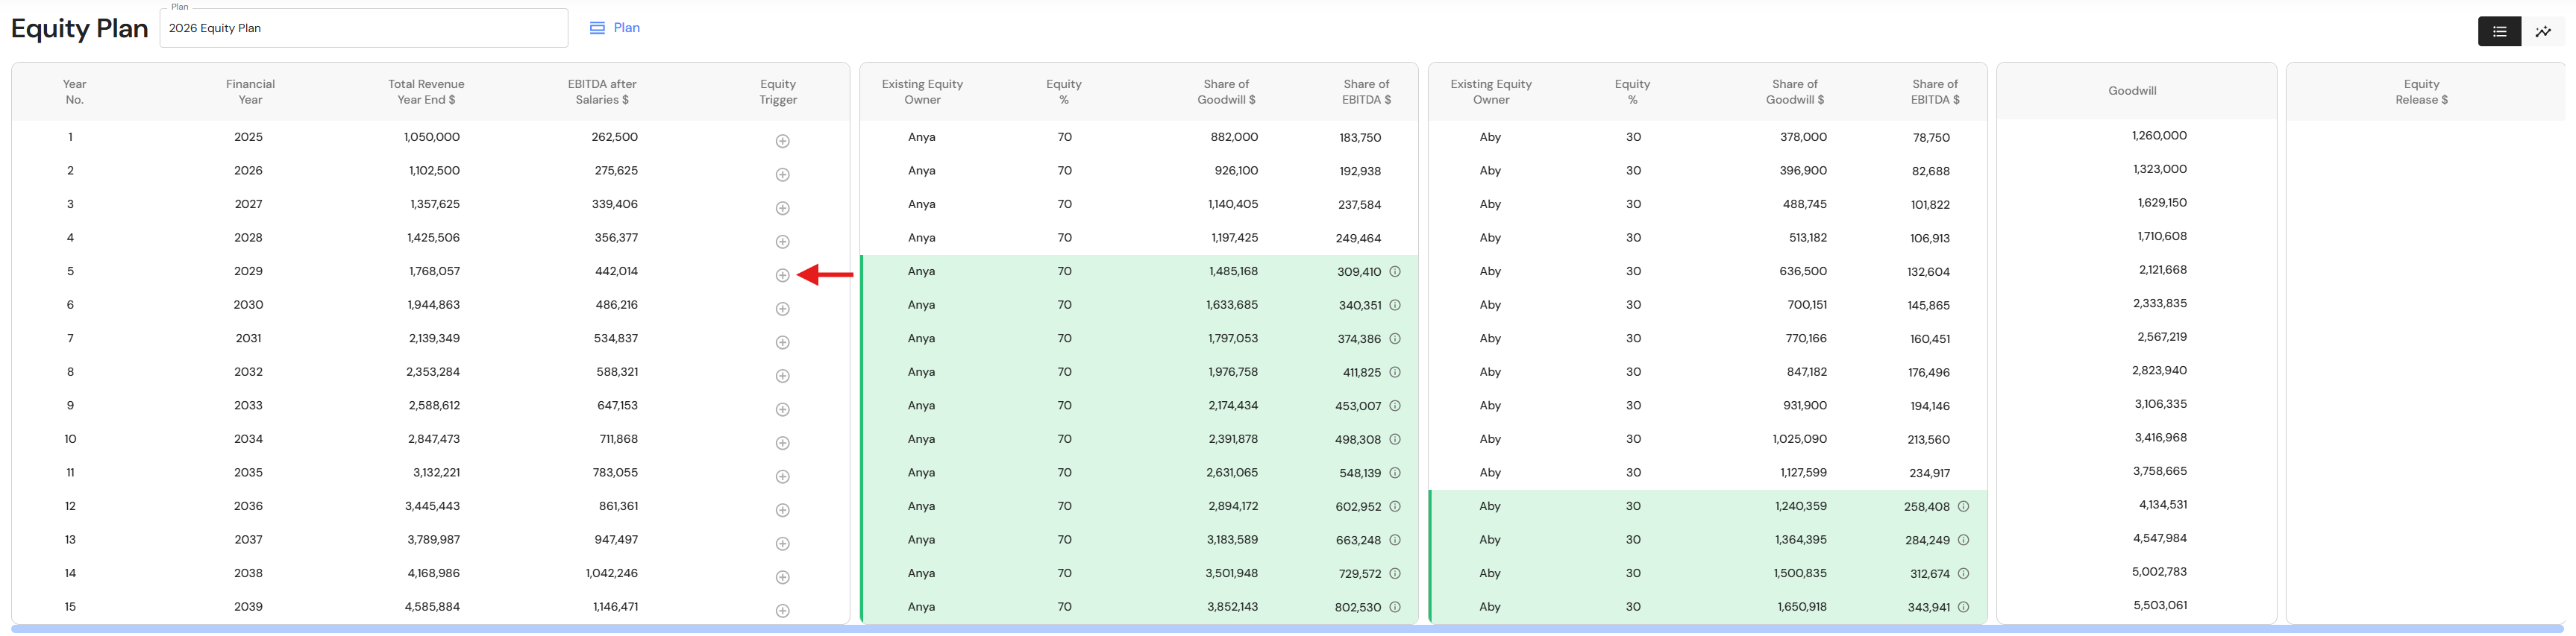
Task: Click equity trigger plus icon for 2032
Action: coord(783,376)
